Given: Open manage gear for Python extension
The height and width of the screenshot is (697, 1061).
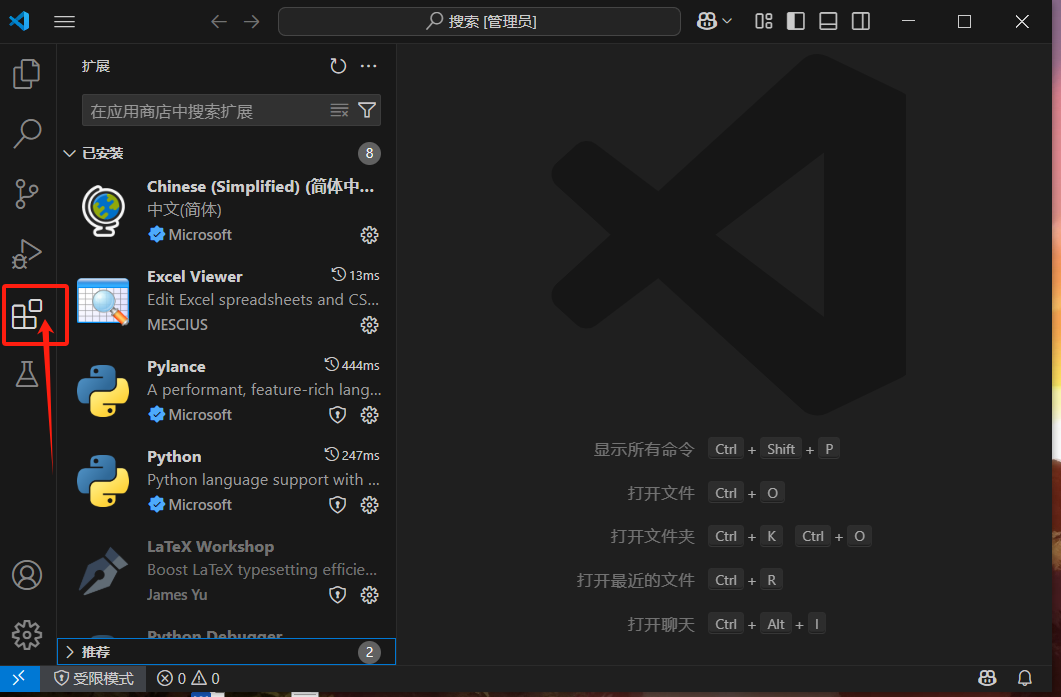Looking at the screenshot, I should (369, 505).
